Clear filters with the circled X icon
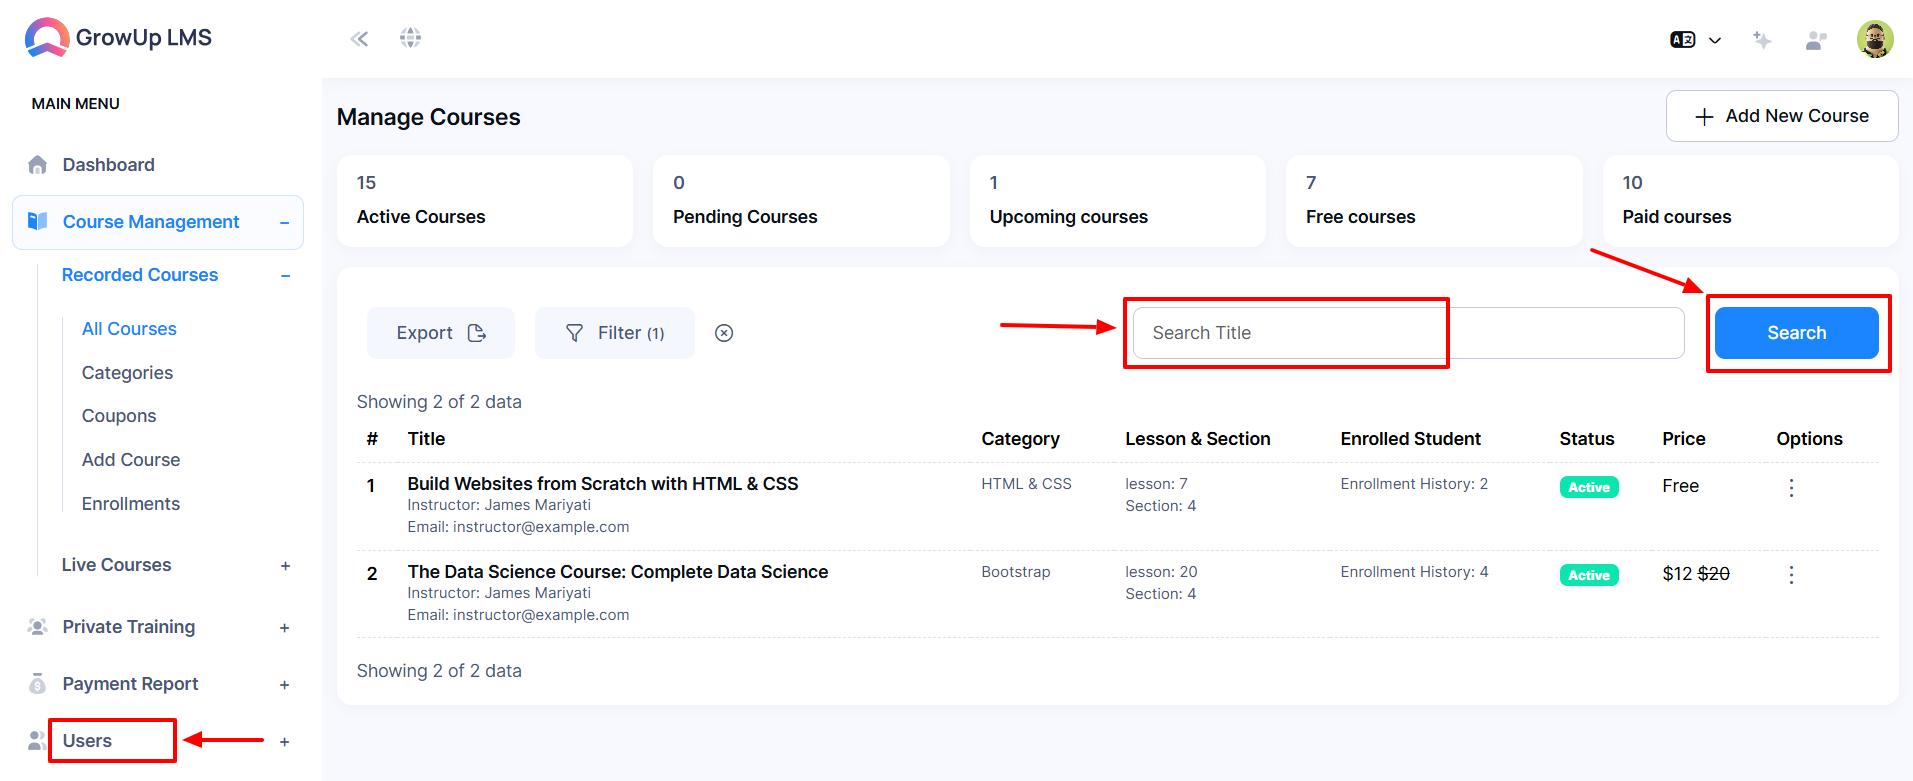This screenshot has height=781, width=1913. pyautogui.click(x=724, y=333)
